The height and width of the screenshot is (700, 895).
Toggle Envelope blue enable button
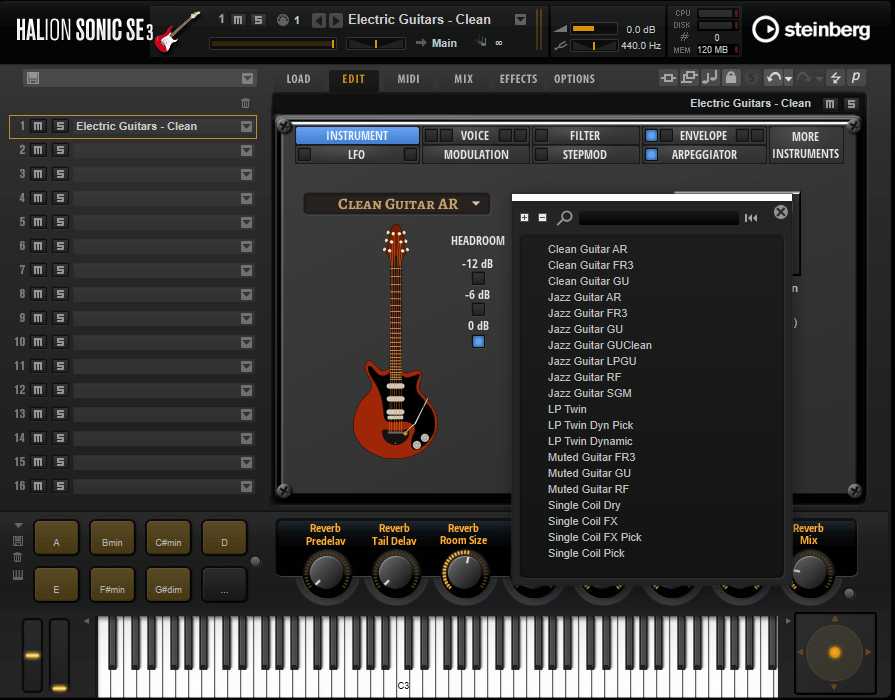651,135
